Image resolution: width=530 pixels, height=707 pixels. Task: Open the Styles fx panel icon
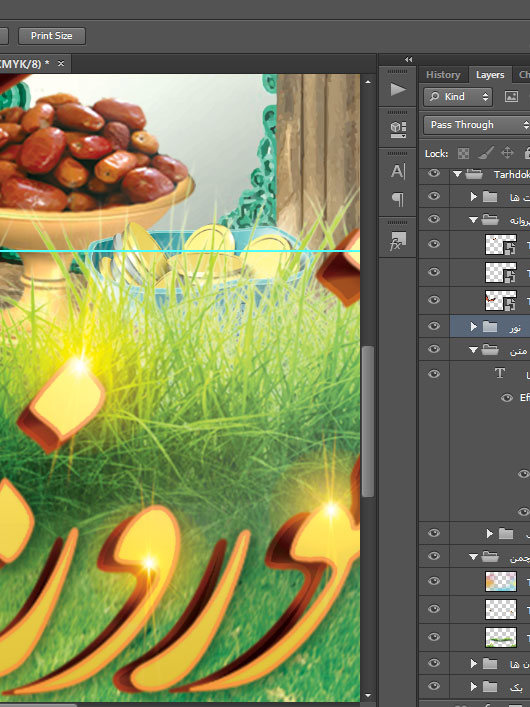pyautogui.click(x=398, y=241)
